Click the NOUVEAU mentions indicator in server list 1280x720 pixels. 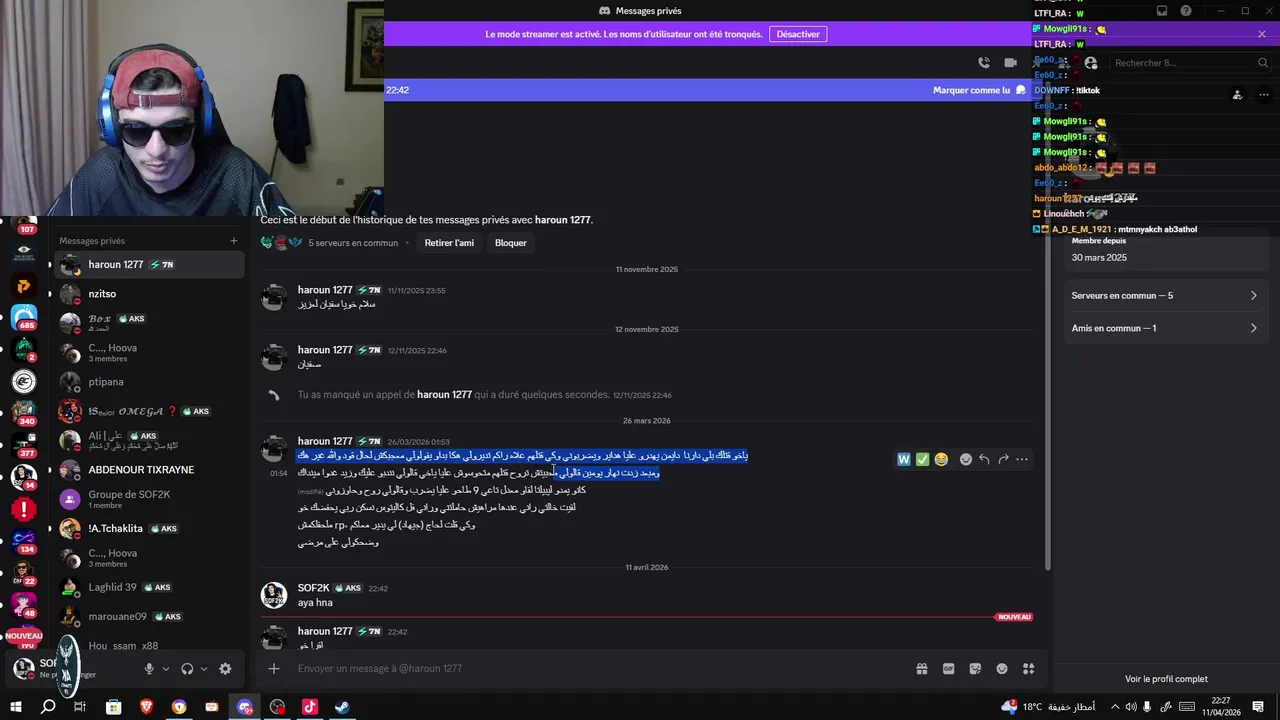coord(24,636)
